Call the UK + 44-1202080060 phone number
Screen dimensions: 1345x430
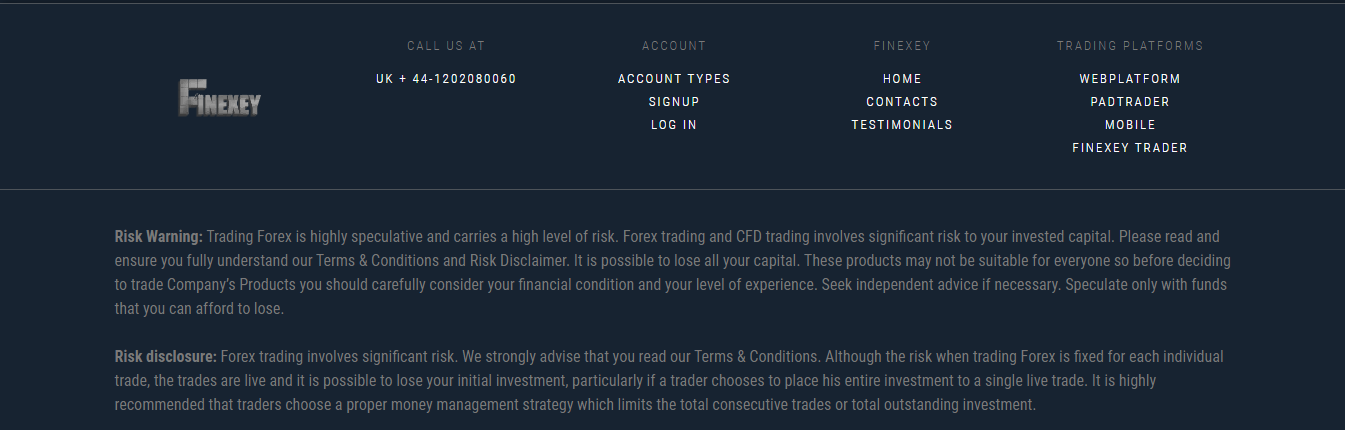pos(446,79)
